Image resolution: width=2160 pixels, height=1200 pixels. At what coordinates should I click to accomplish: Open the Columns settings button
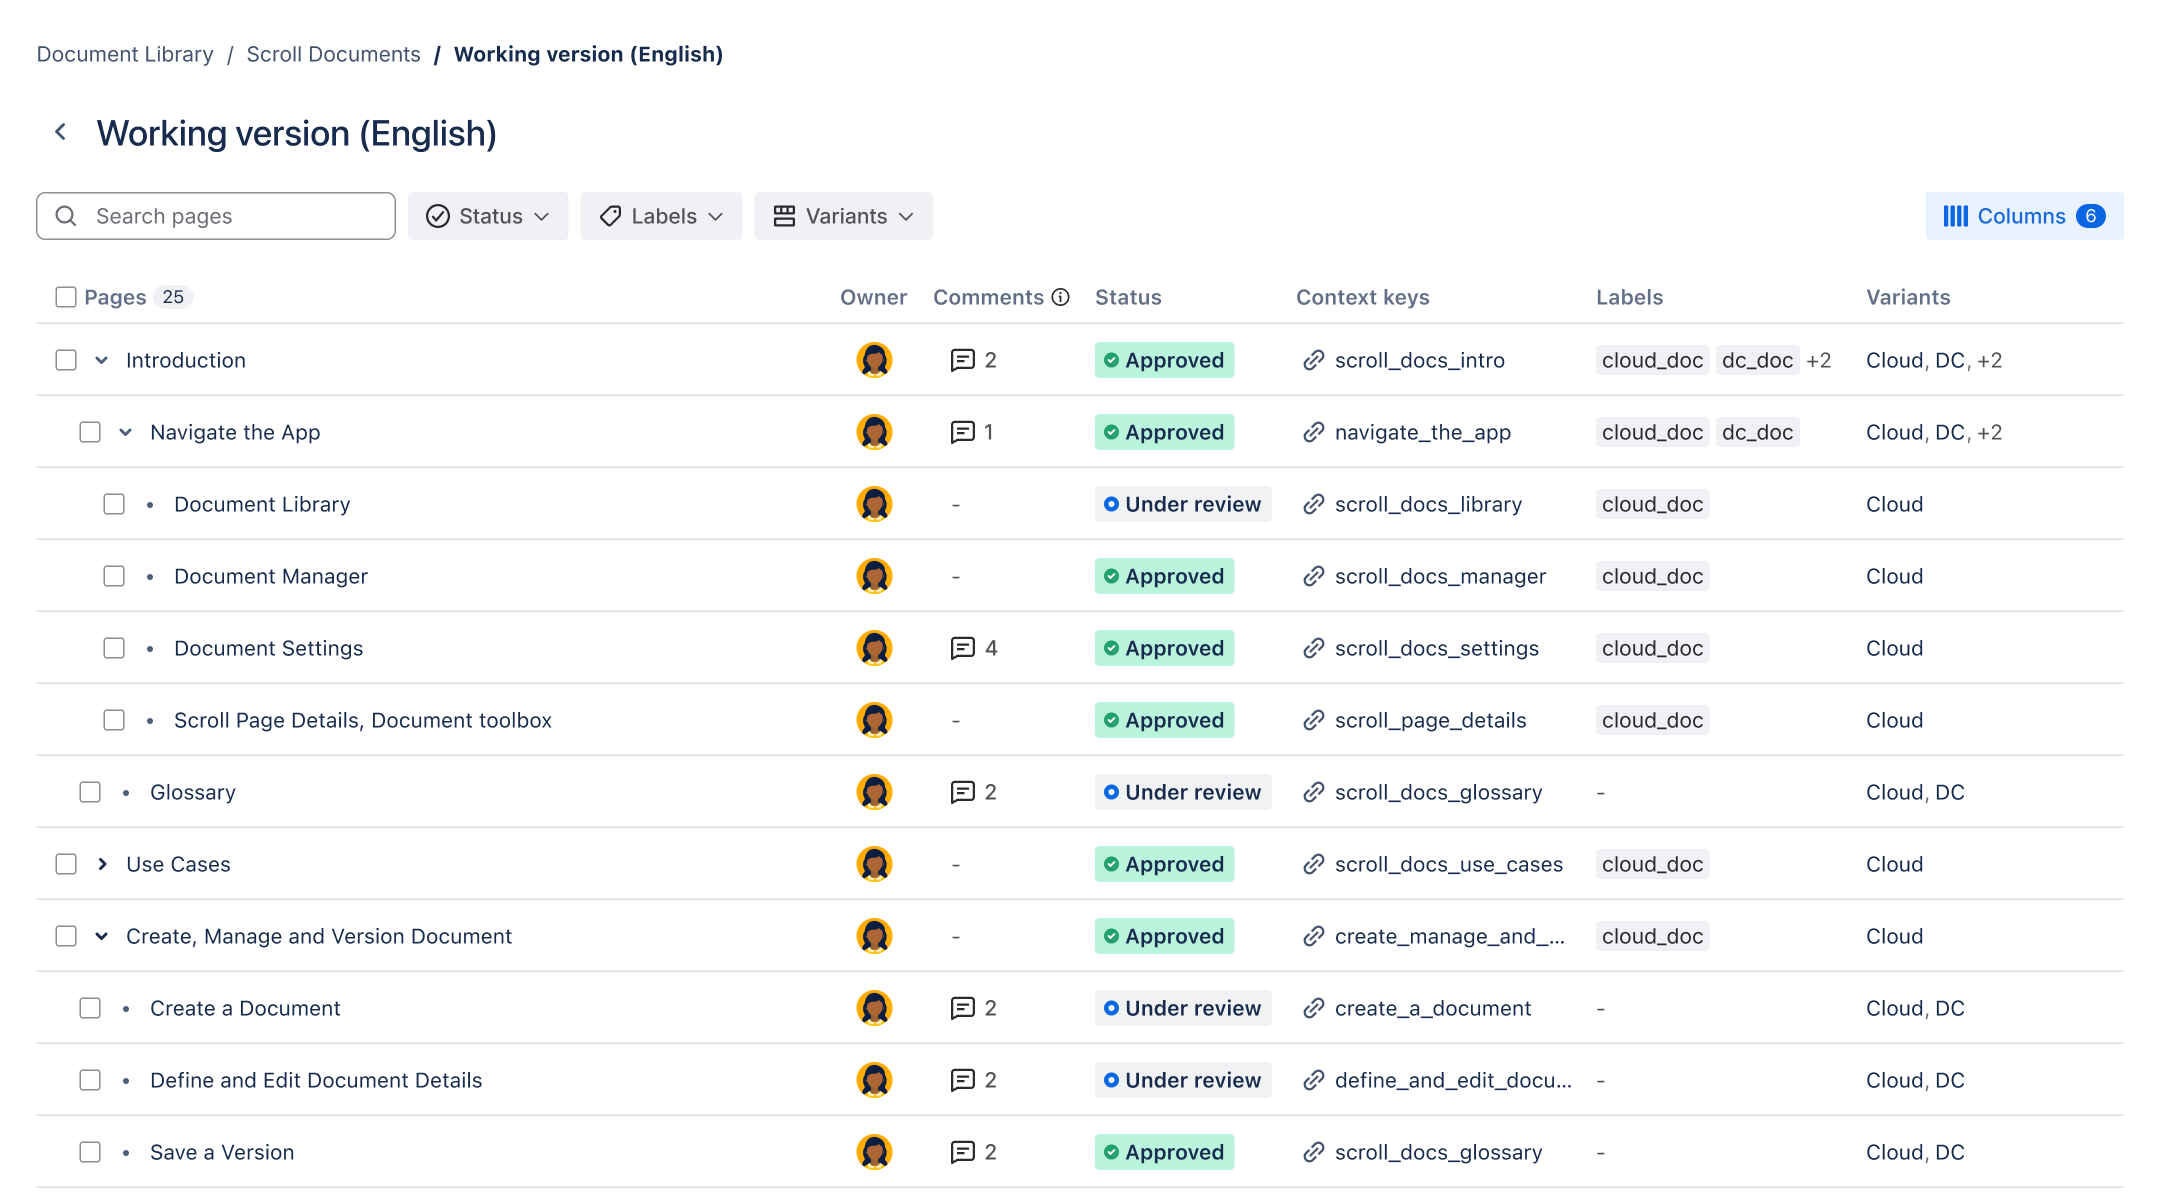(x=2024, y=216)
